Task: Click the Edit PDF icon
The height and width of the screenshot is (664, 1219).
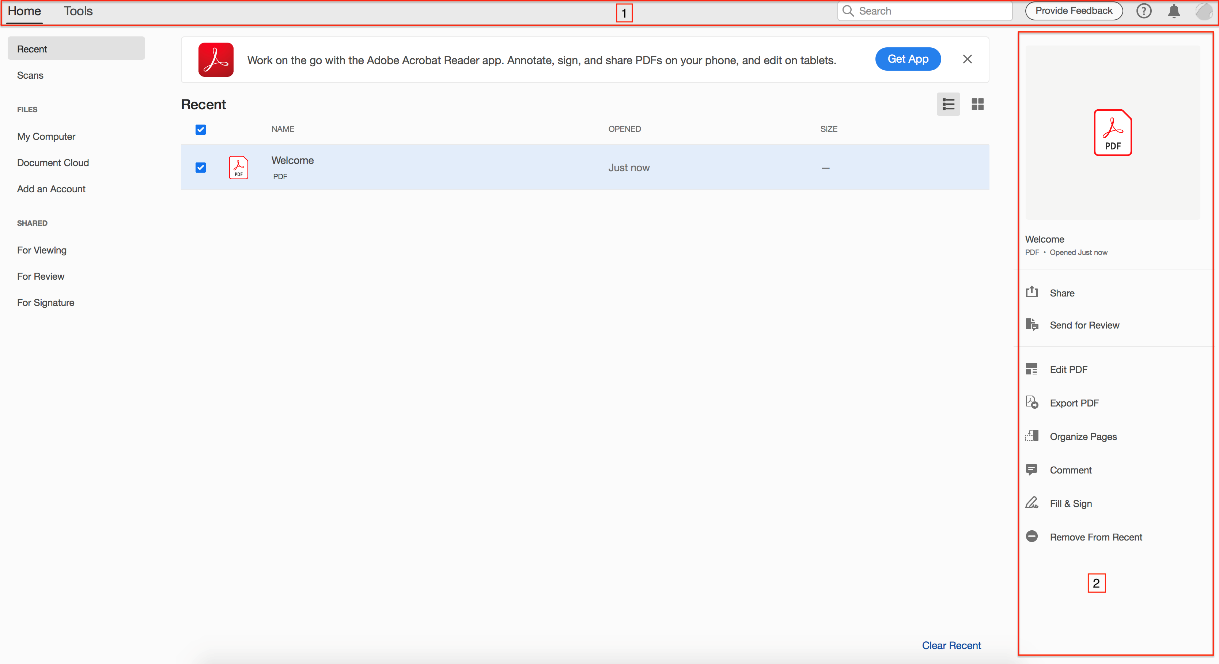Action: [x=1032, y=369]
